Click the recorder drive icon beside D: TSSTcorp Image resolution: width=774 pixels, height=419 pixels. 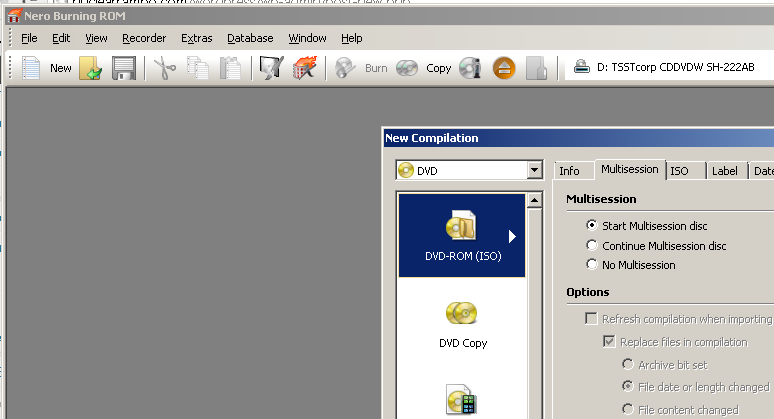click(x=582, y=67)
